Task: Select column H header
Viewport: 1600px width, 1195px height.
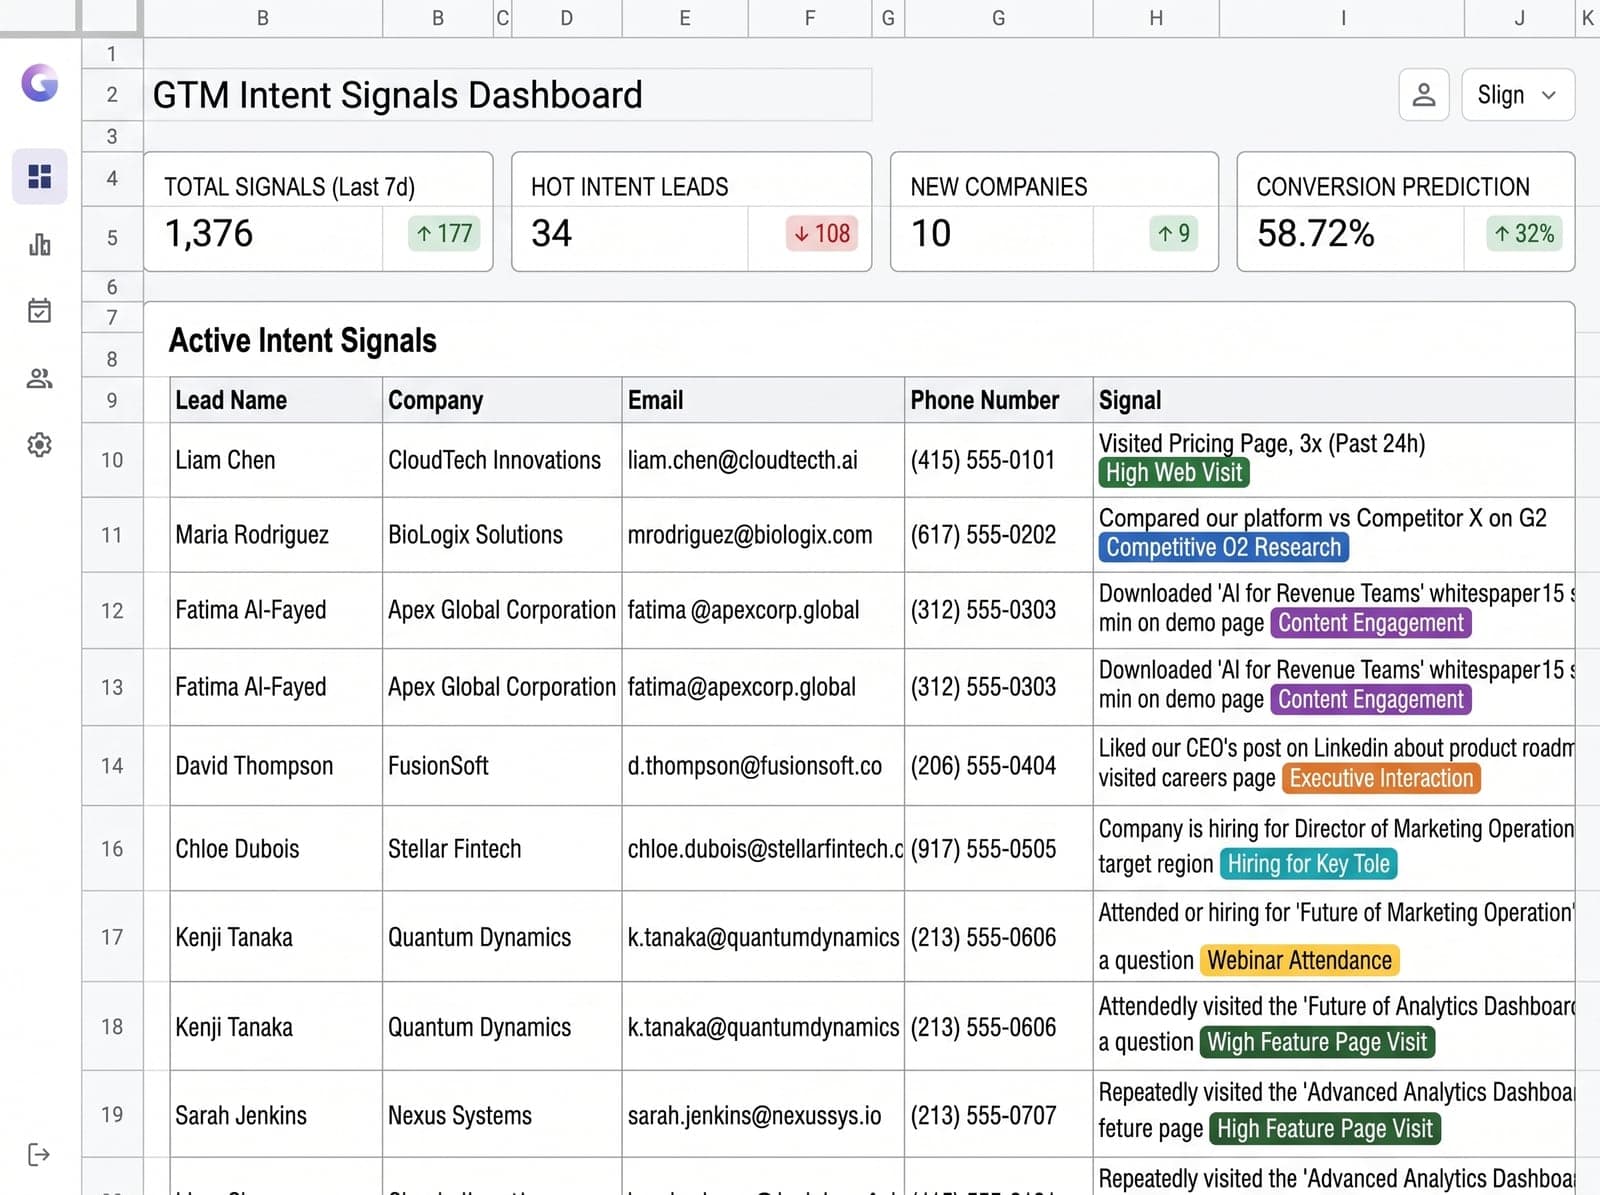Action: click(x=1156, y=18)
